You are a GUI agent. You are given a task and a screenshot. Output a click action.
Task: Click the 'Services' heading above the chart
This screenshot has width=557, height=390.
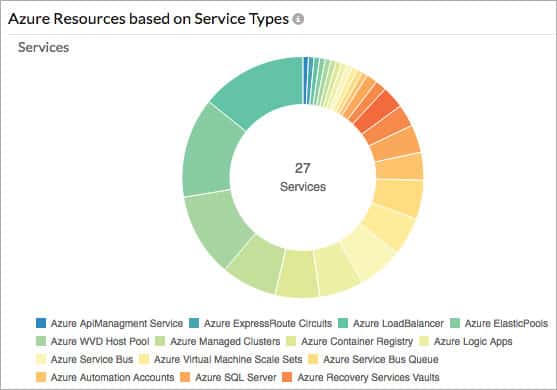coord(43,47)
